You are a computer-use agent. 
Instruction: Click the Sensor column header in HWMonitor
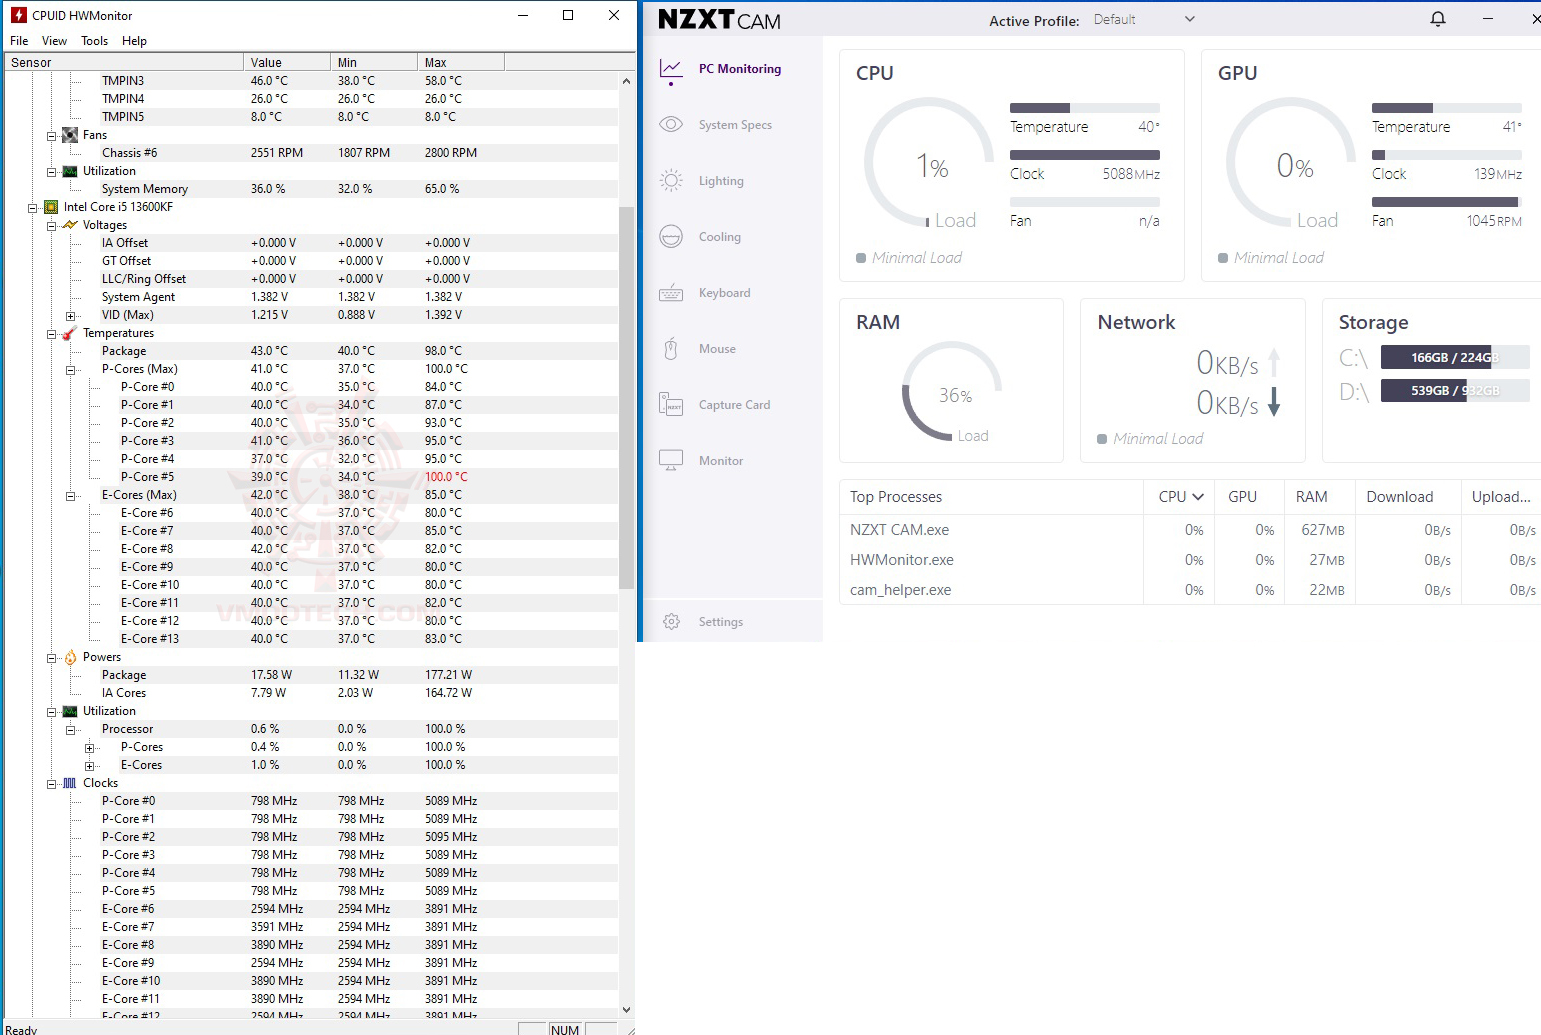[124, 62]
